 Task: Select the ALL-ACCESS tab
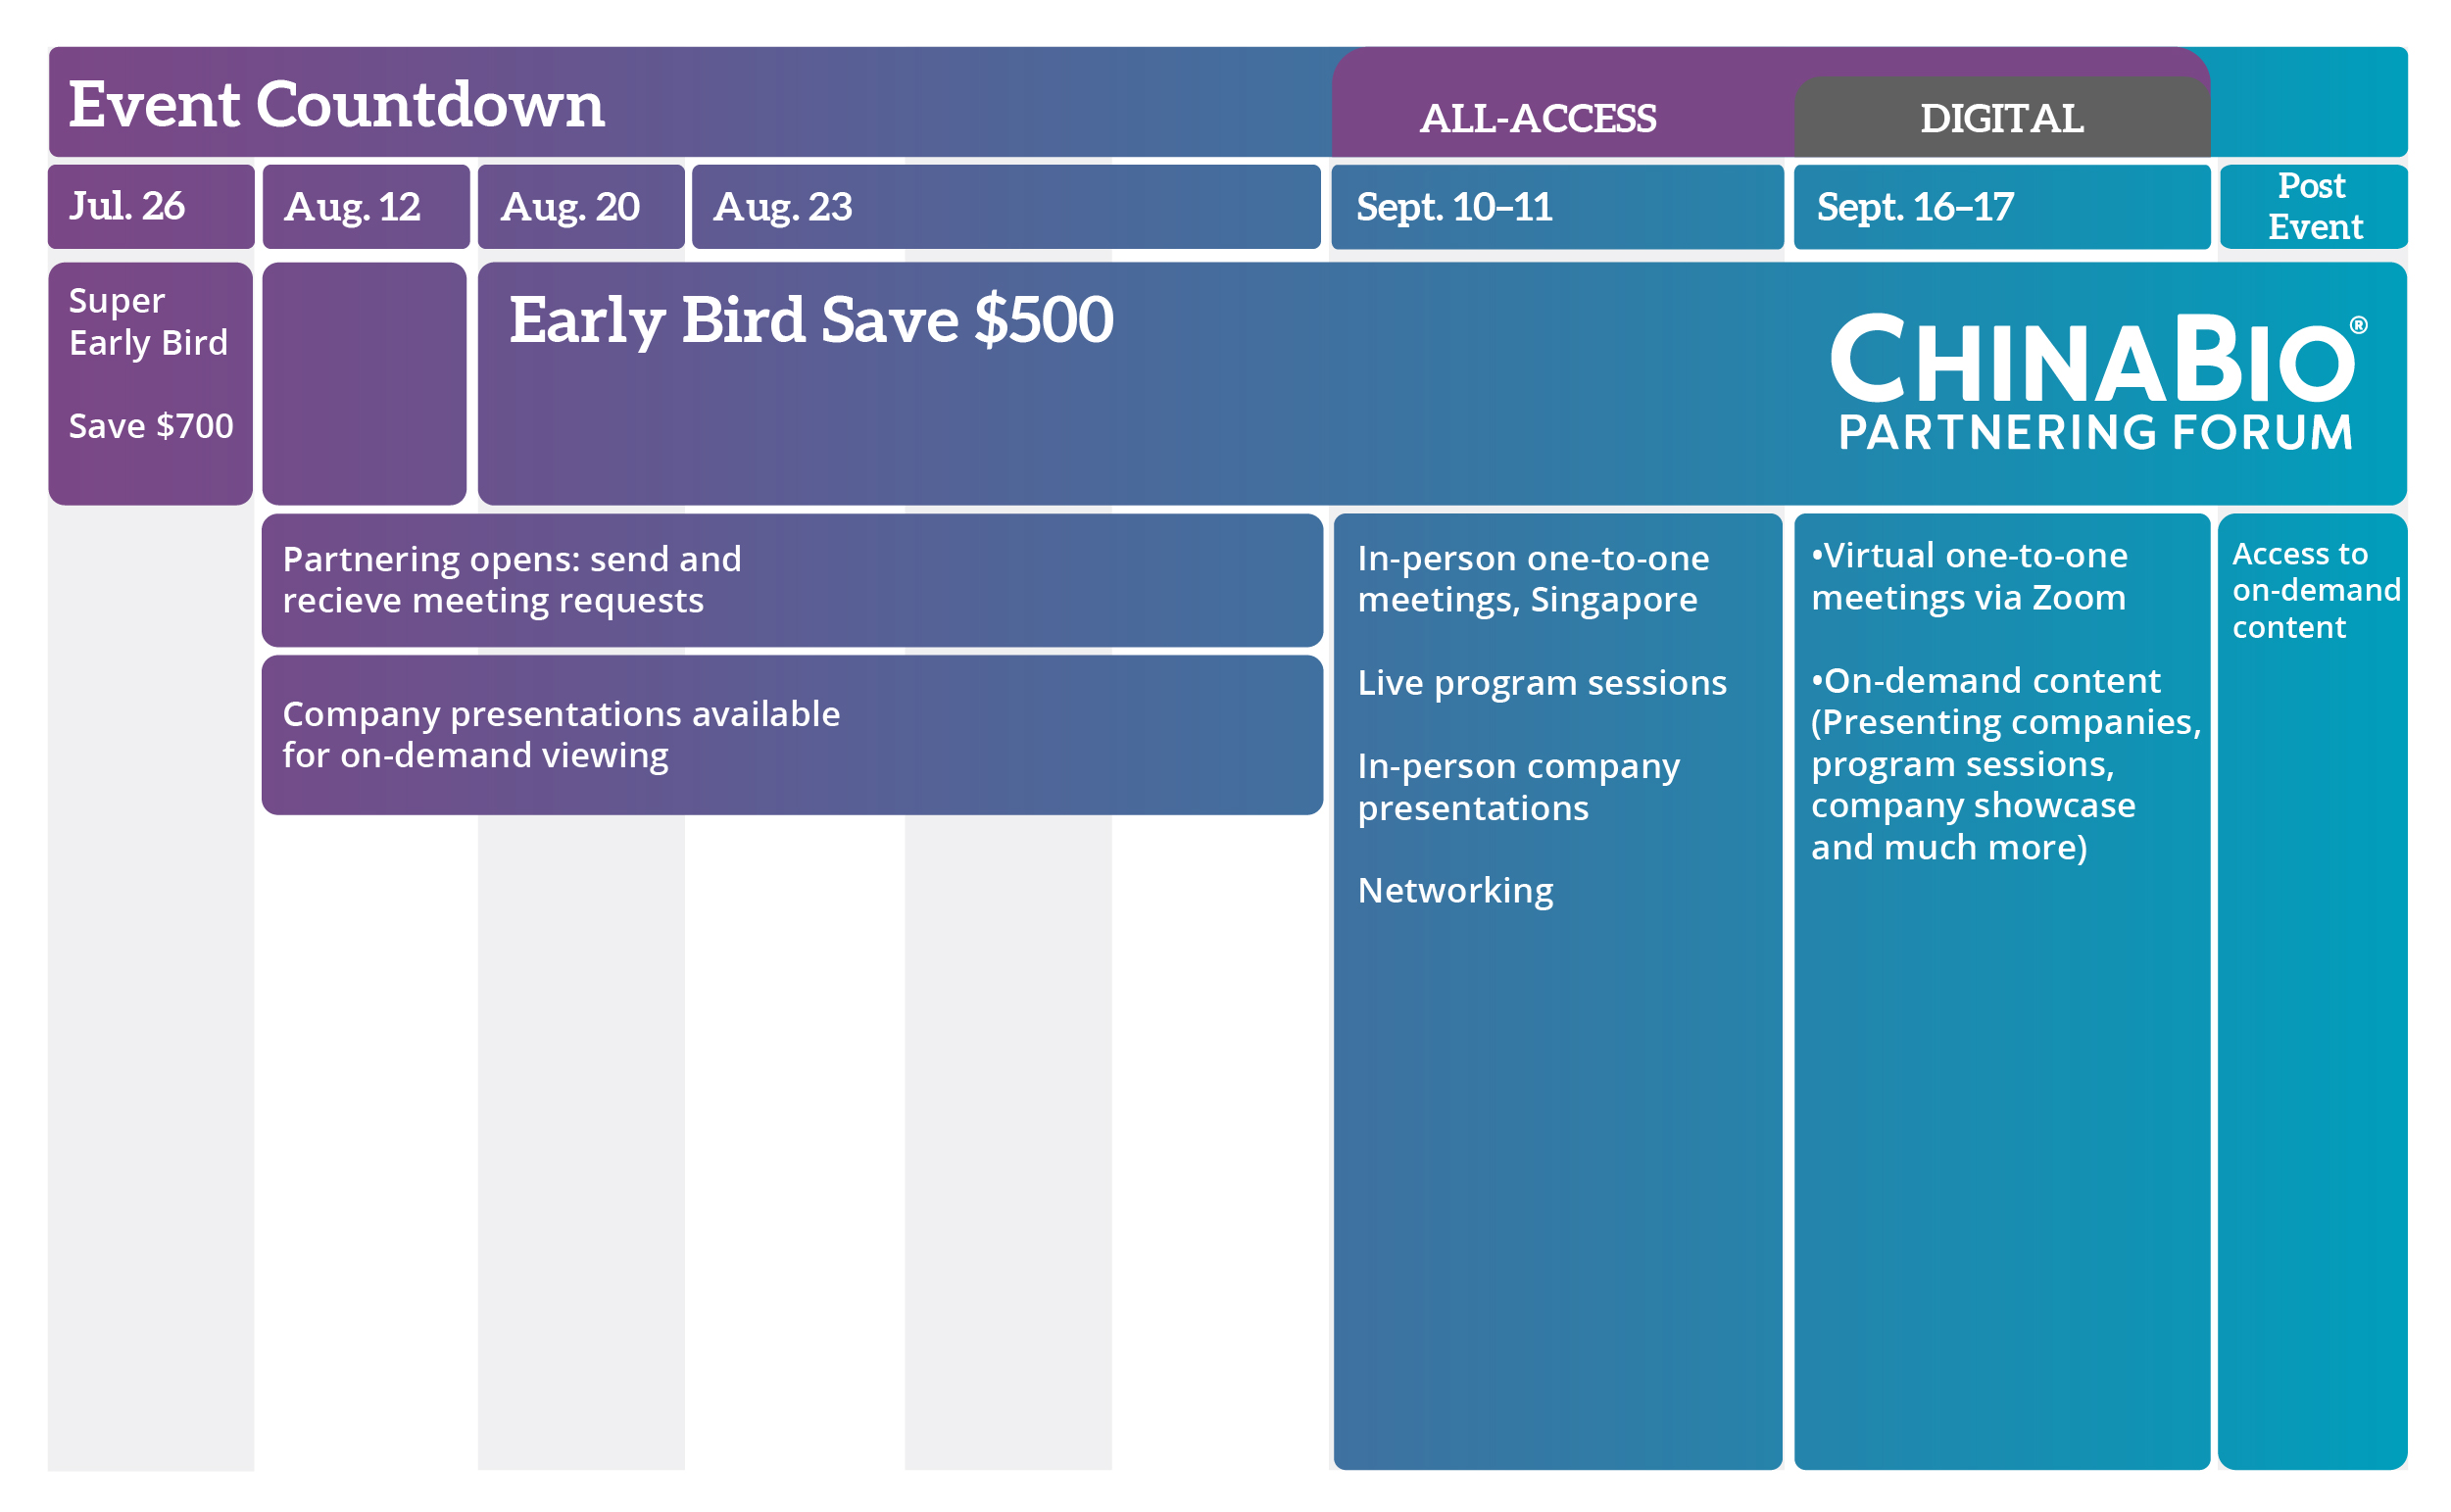coord(1537,118)
